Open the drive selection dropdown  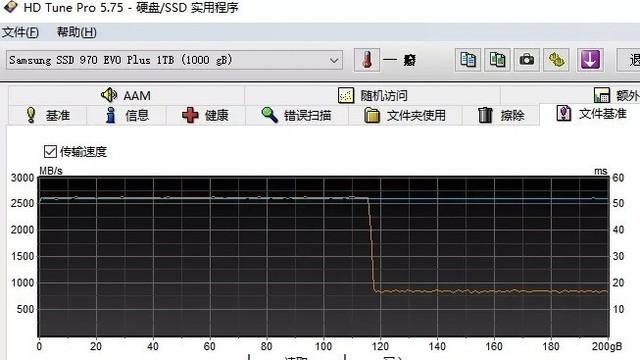[x=174, y=60]
